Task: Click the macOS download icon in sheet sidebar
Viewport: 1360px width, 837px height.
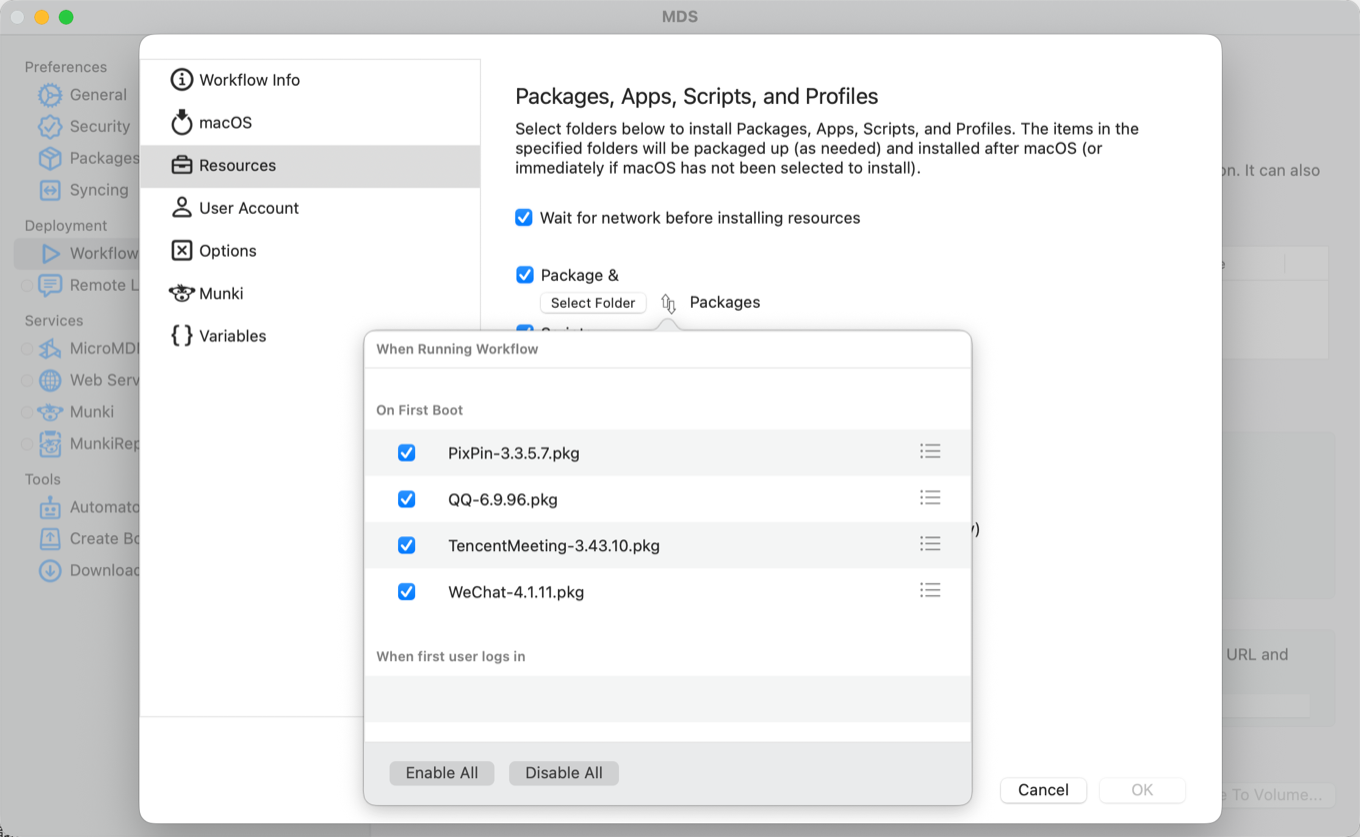Action: (x=181, y=122)
